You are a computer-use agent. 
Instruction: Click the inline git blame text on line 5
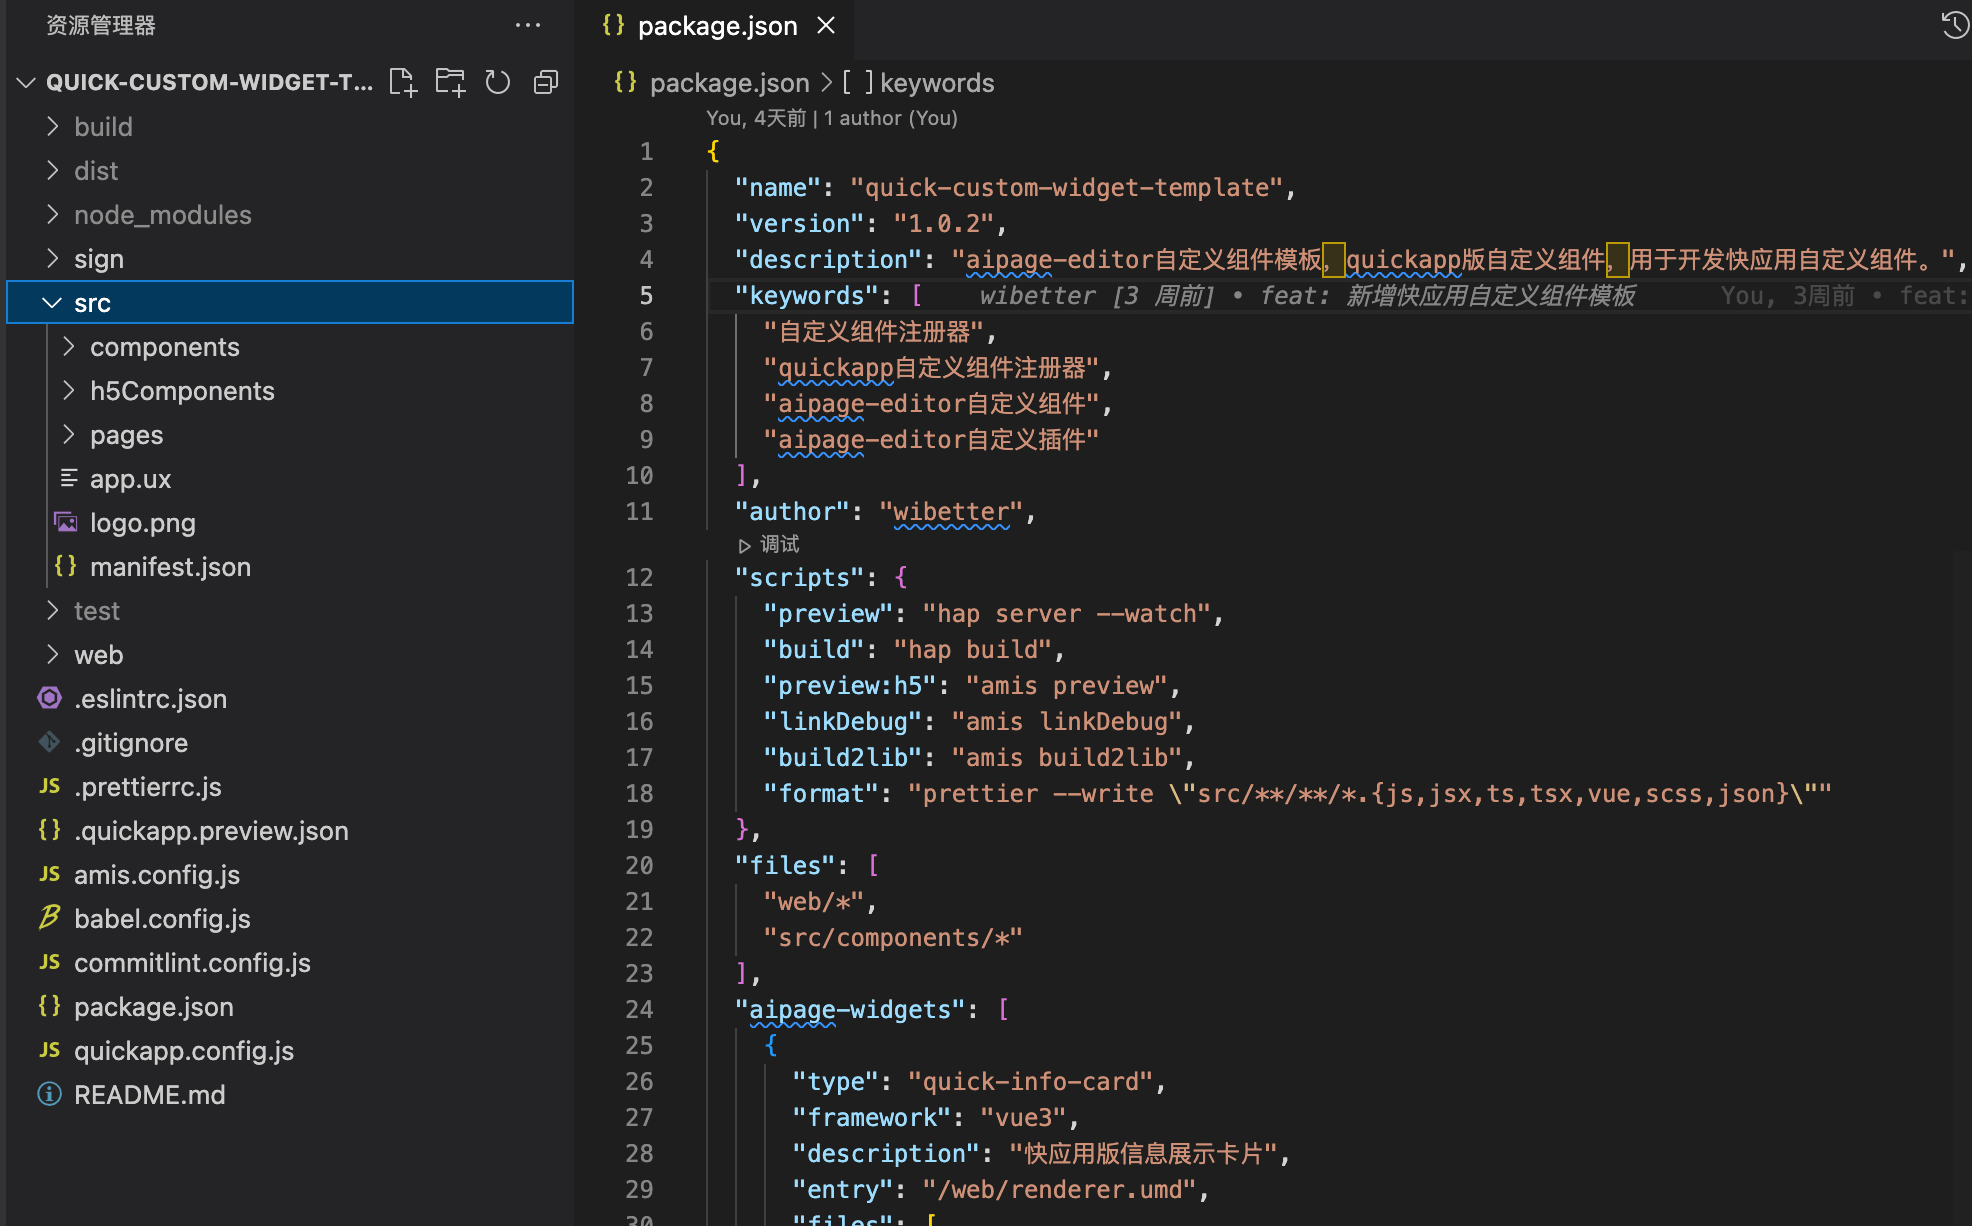pos(1307,296)
